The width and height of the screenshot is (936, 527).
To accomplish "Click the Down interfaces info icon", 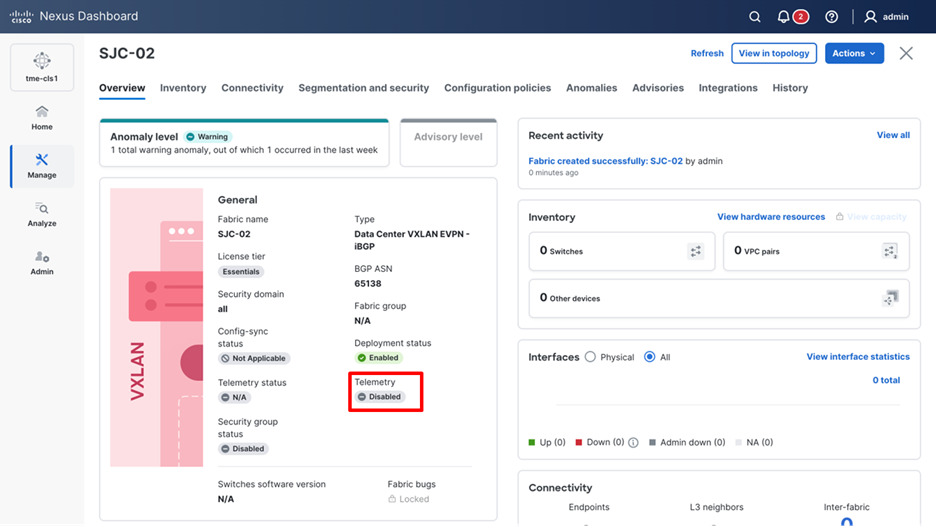I will [633, 443].
